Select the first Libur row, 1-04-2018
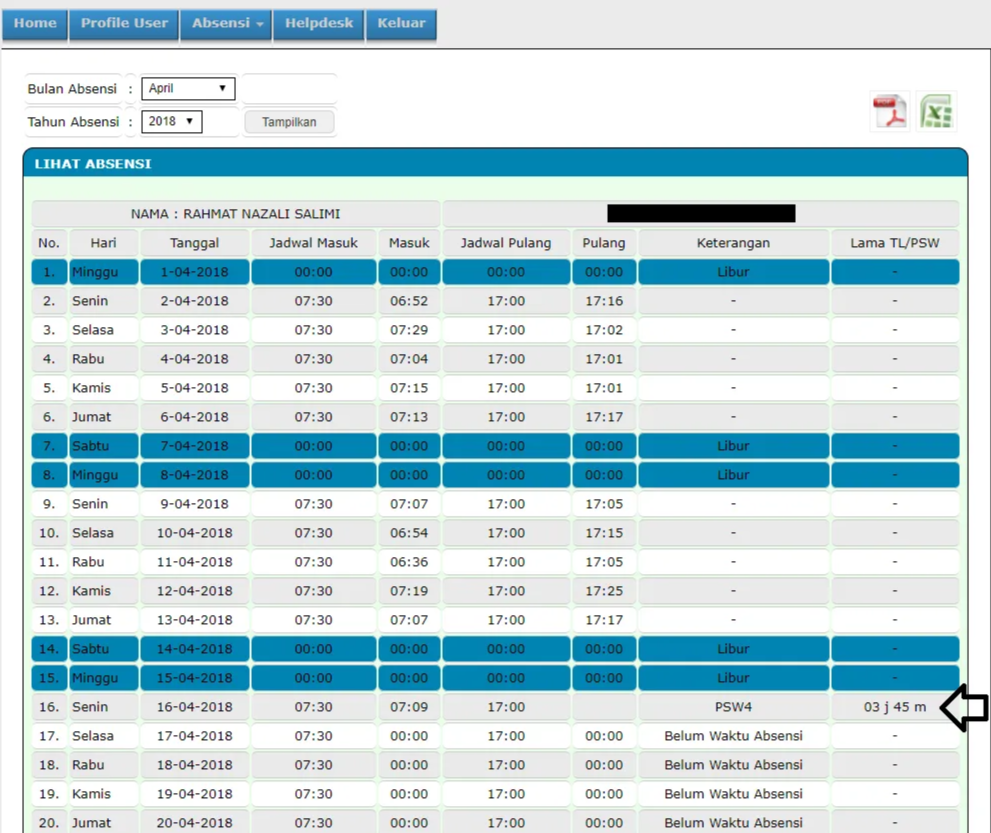The width and height of the screenshot is (991, 833). tap(496, 272)
